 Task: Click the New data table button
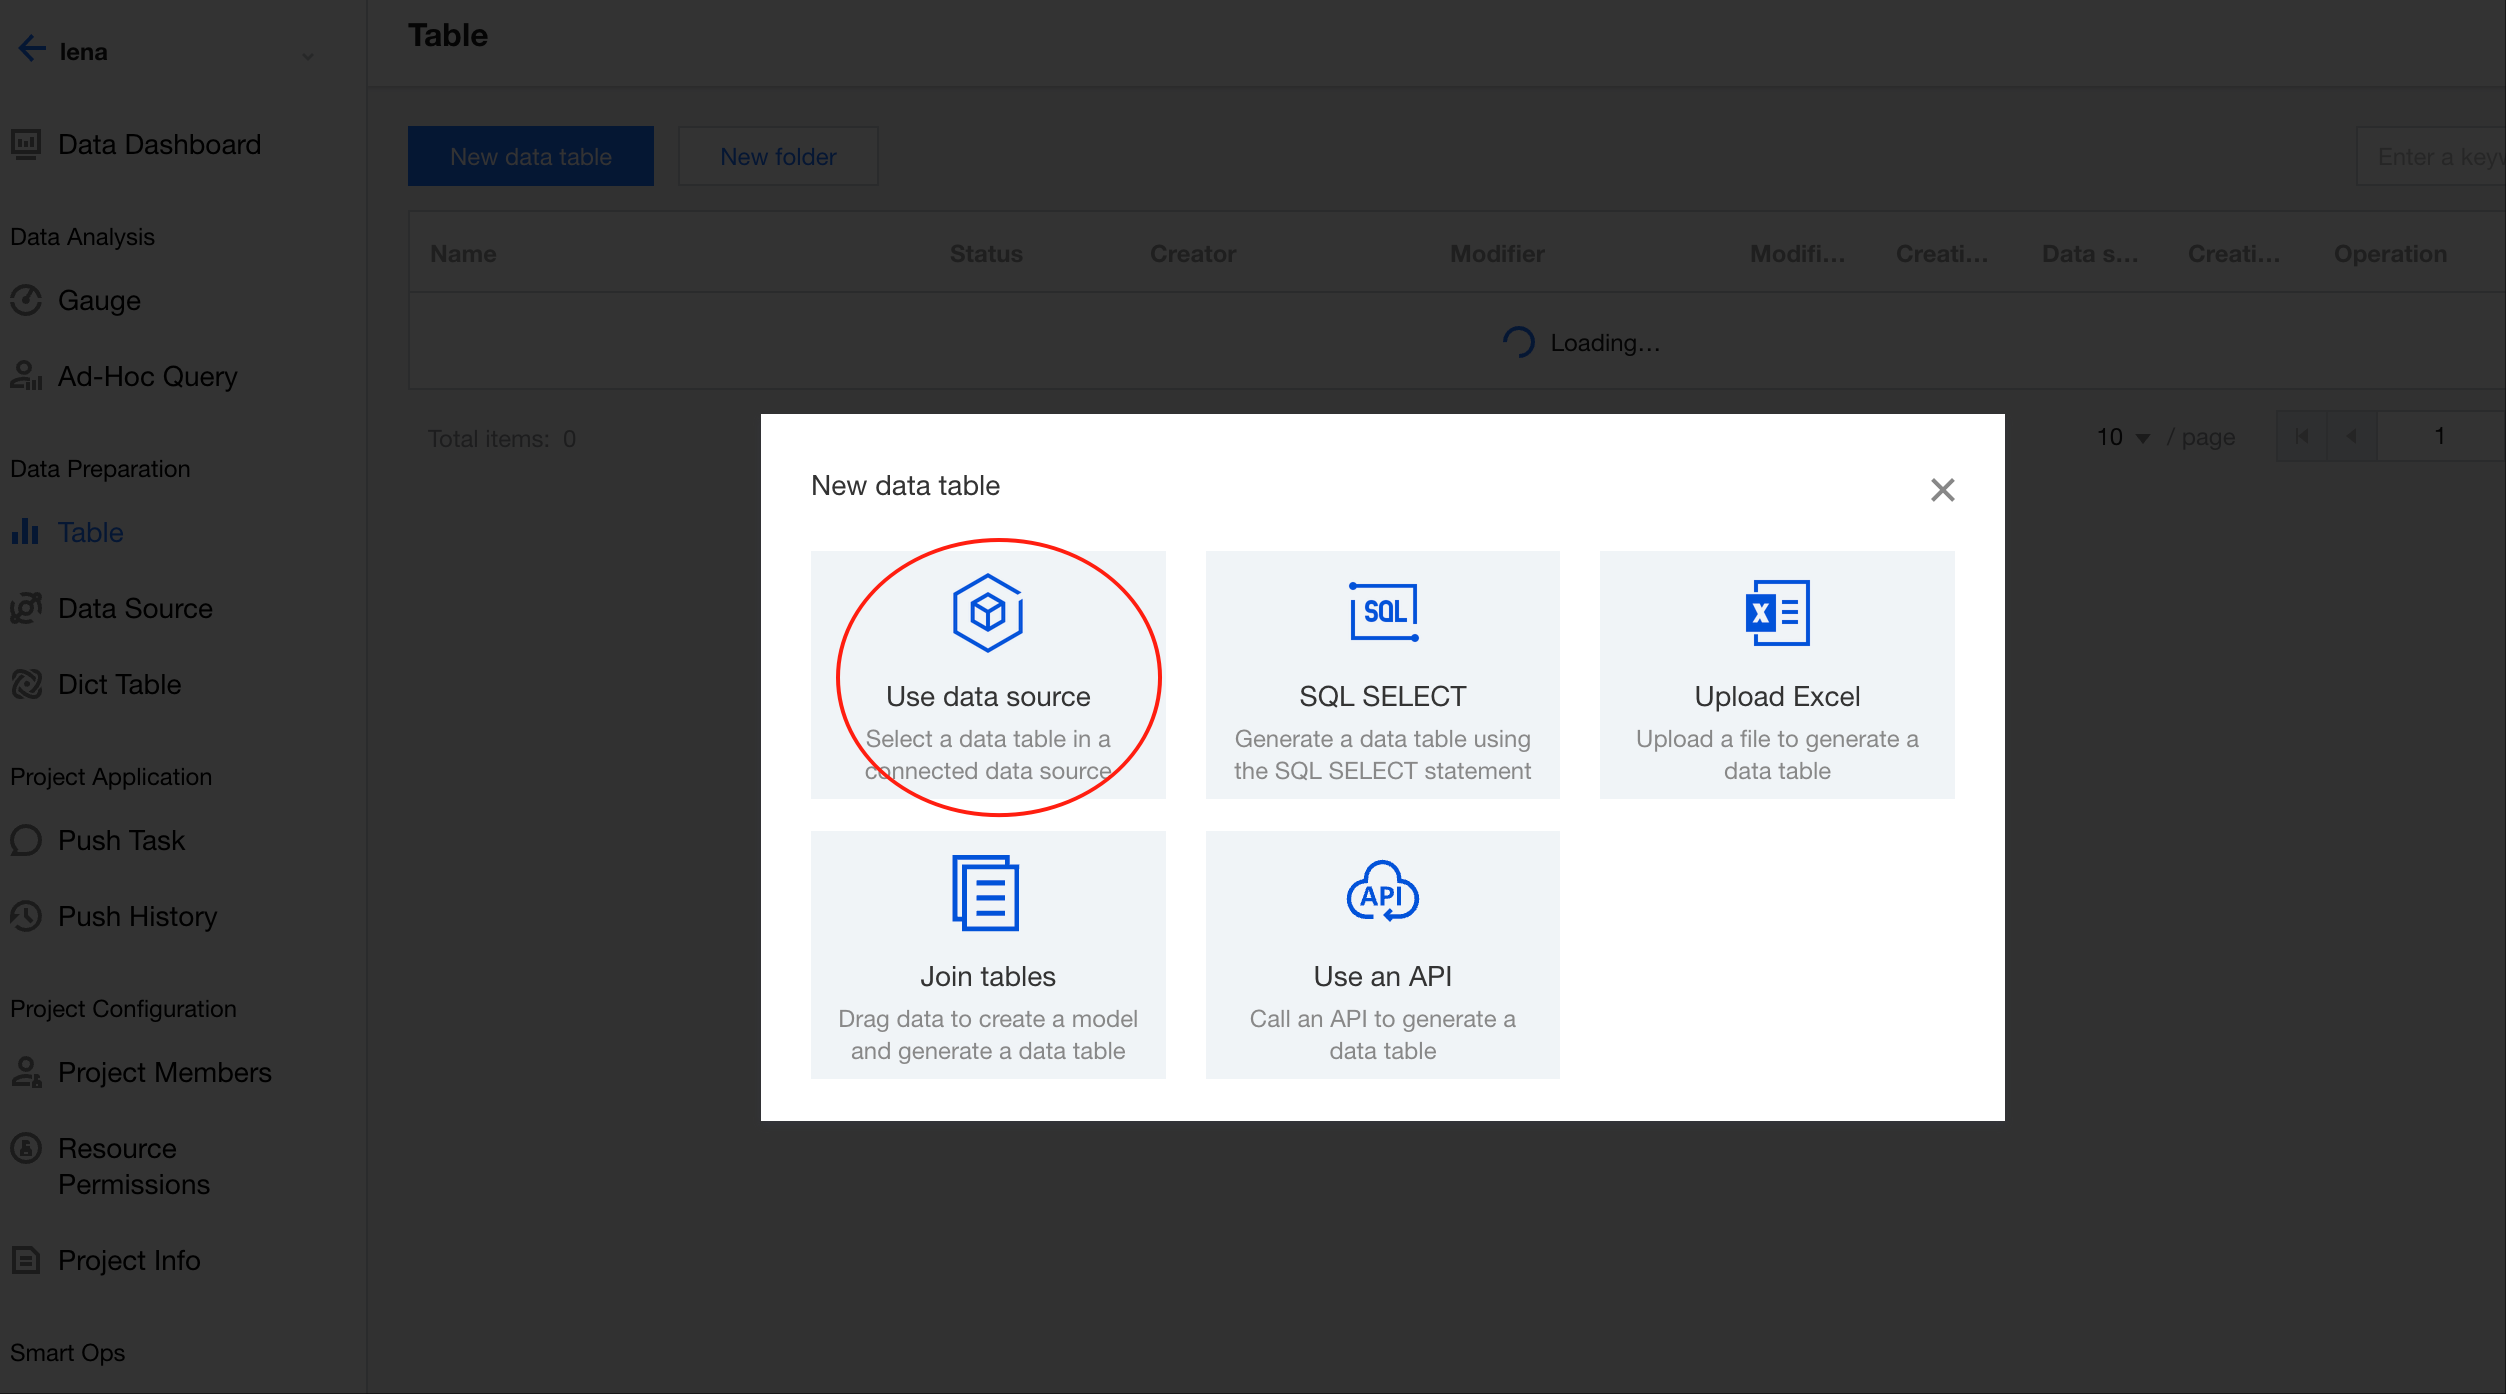point(530,157)
